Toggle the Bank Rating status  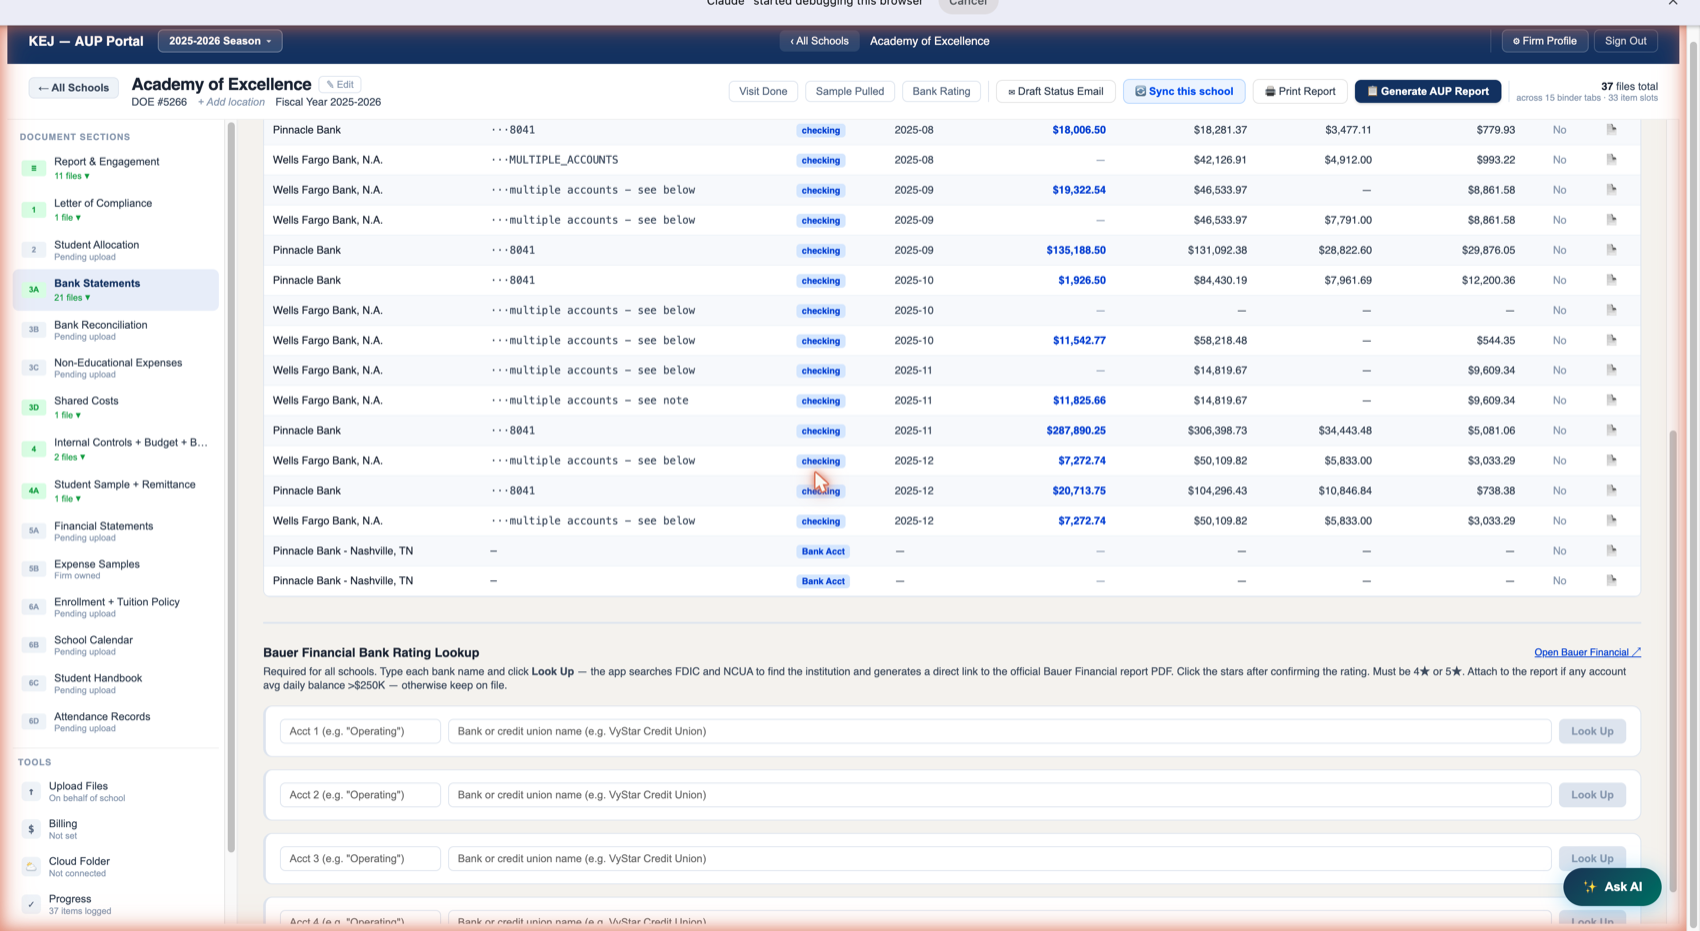pyautogui.click(x=941, y=91)
